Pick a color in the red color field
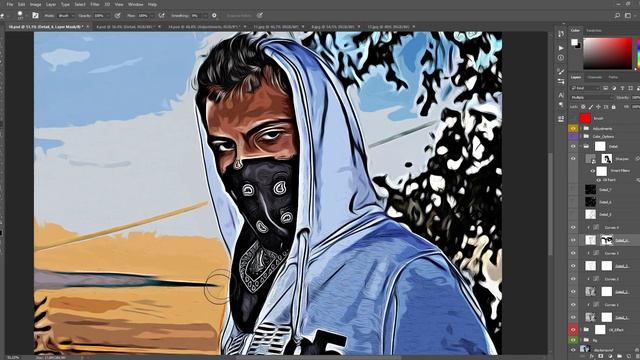The width and height of the screenshot is (640, 360). 607,53
